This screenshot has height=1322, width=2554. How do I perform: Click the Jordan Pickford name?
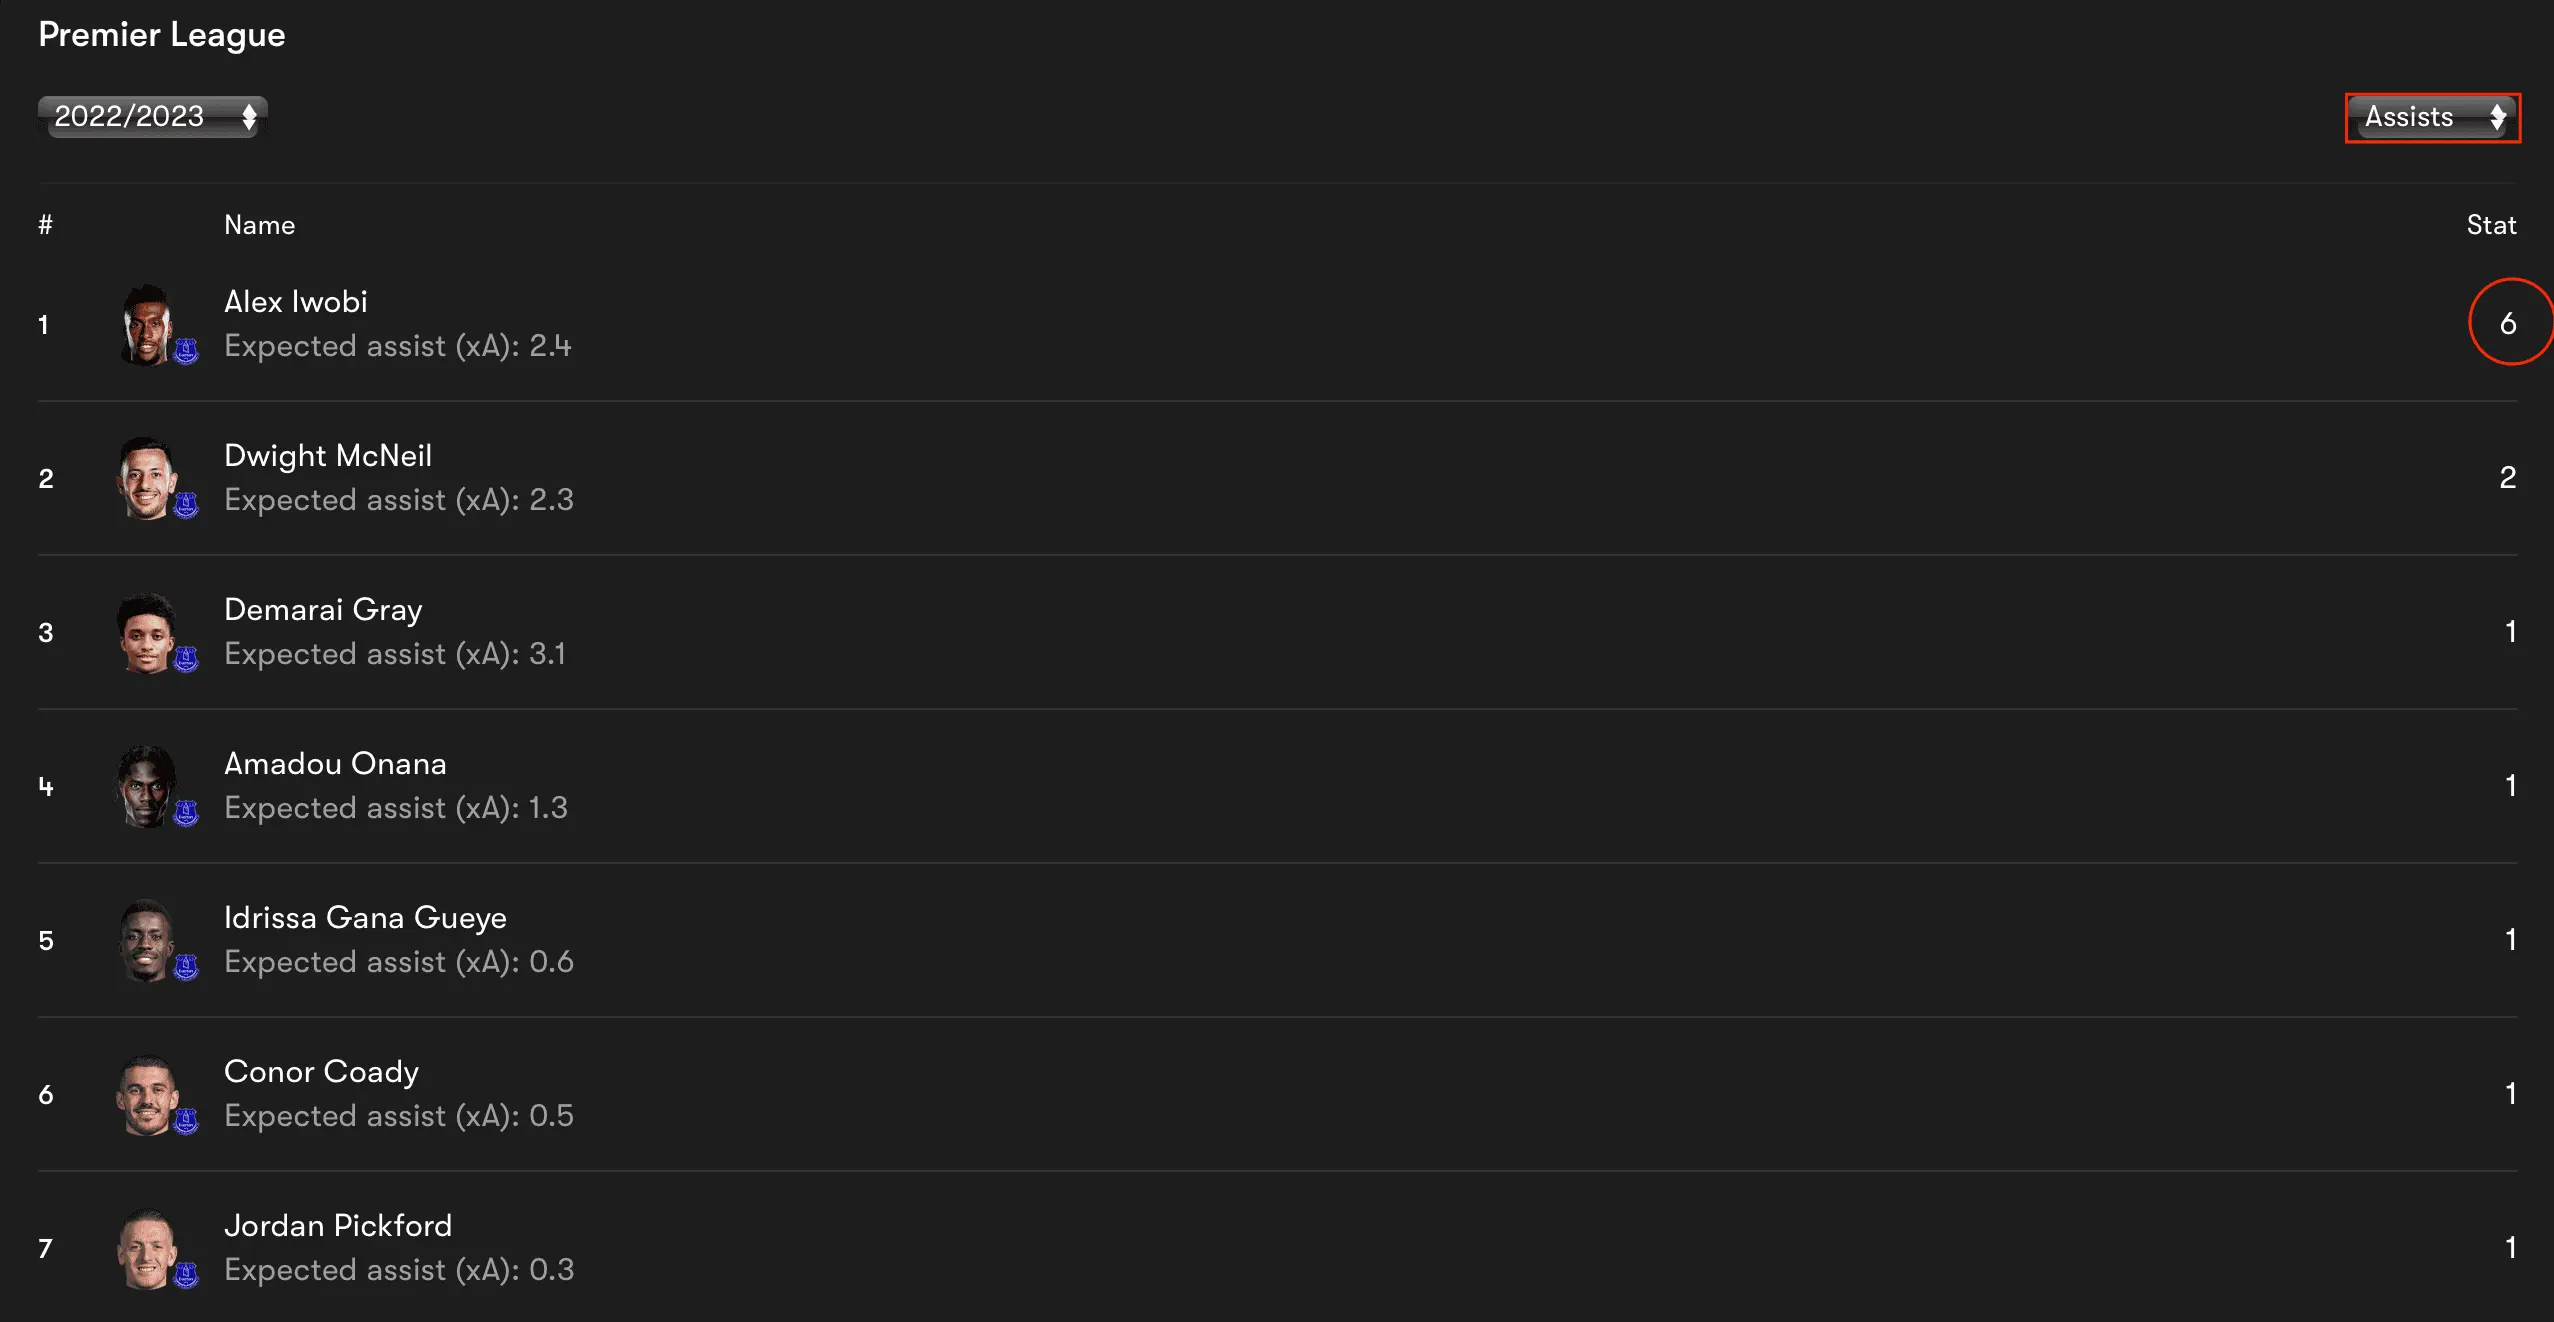tap(338, 1226)
